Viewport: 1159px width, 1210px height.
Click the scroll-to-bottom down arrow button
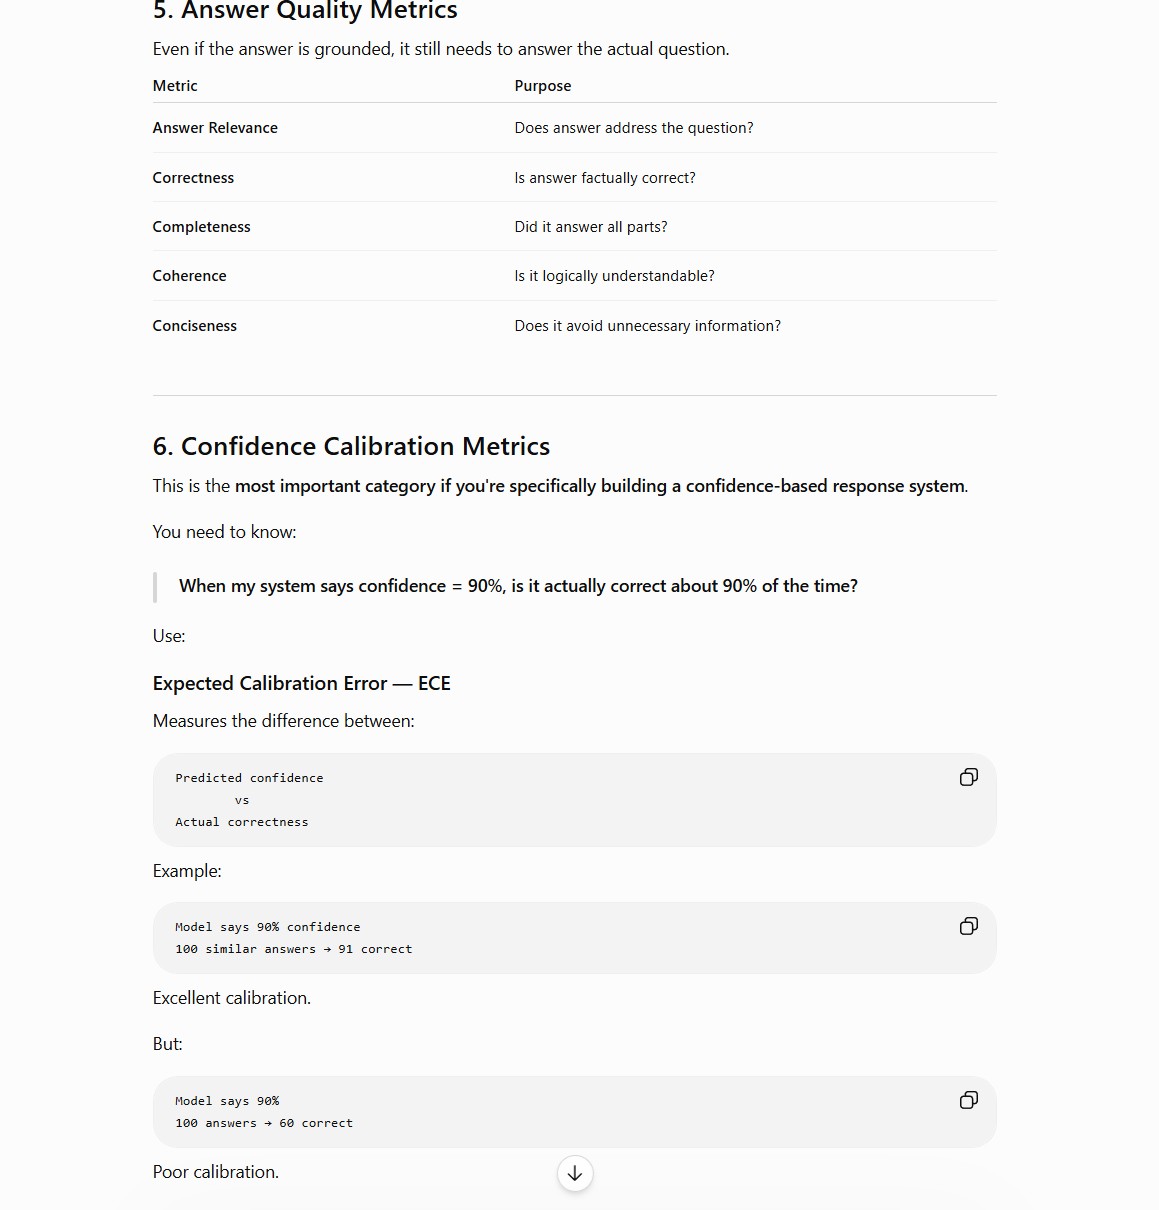click(x=575, y=1174)
